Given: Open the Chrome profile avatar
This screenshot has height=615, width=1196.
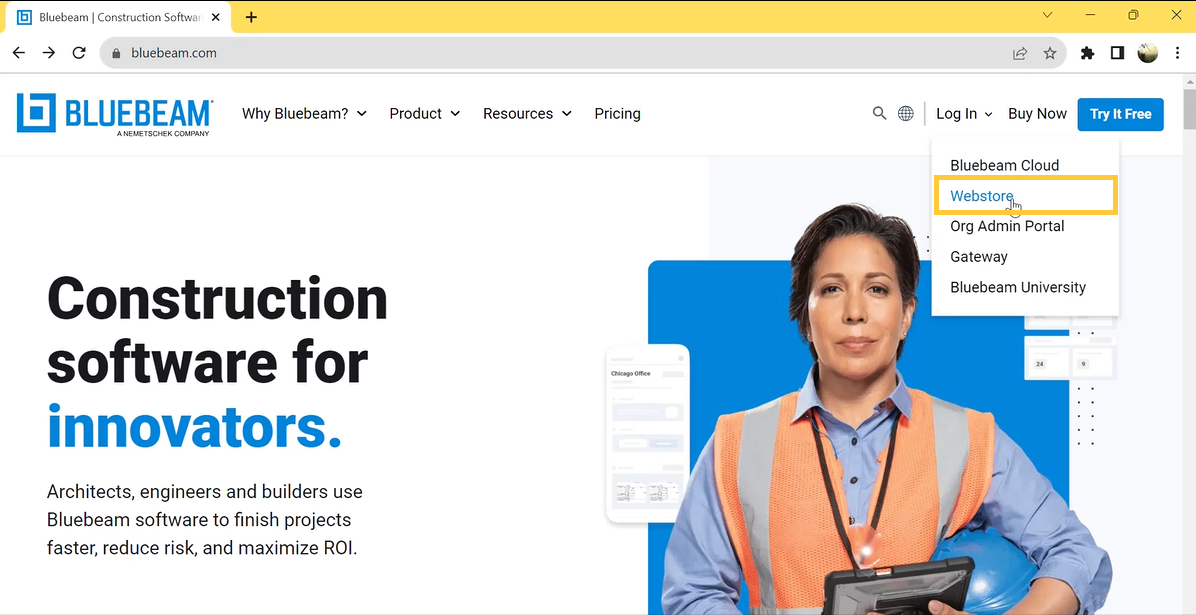Looking at the screenshot, I should click(x=1147, y=53).
